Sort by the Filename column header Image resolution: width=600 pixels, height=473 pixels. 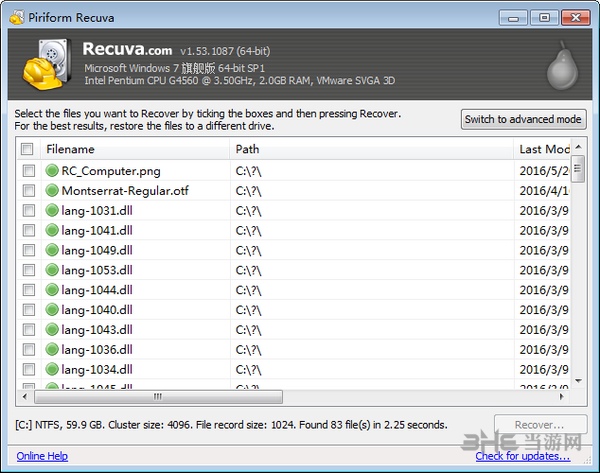pos(135,149)
